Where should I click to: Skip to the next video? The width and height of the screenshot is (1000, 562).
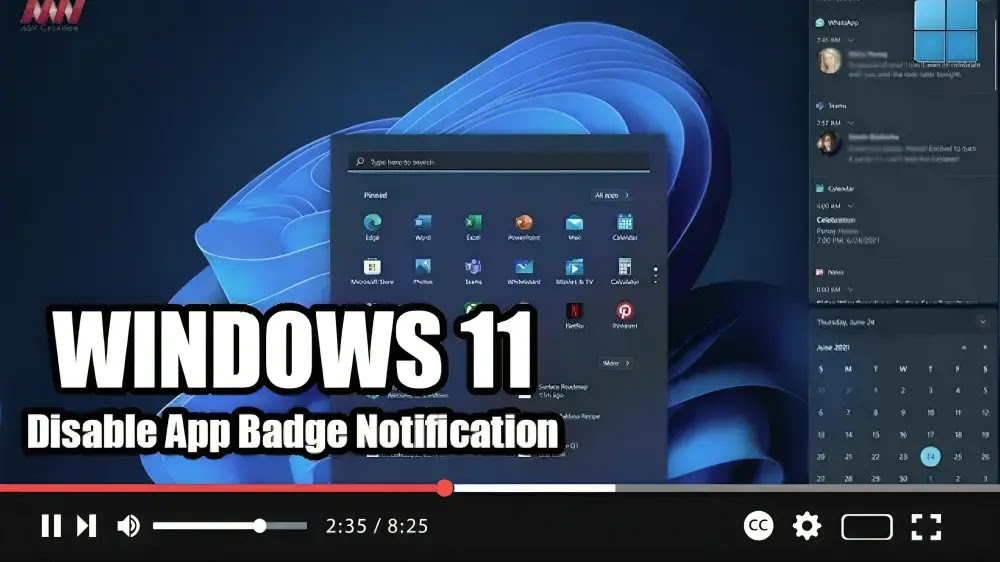coord(87,526)
